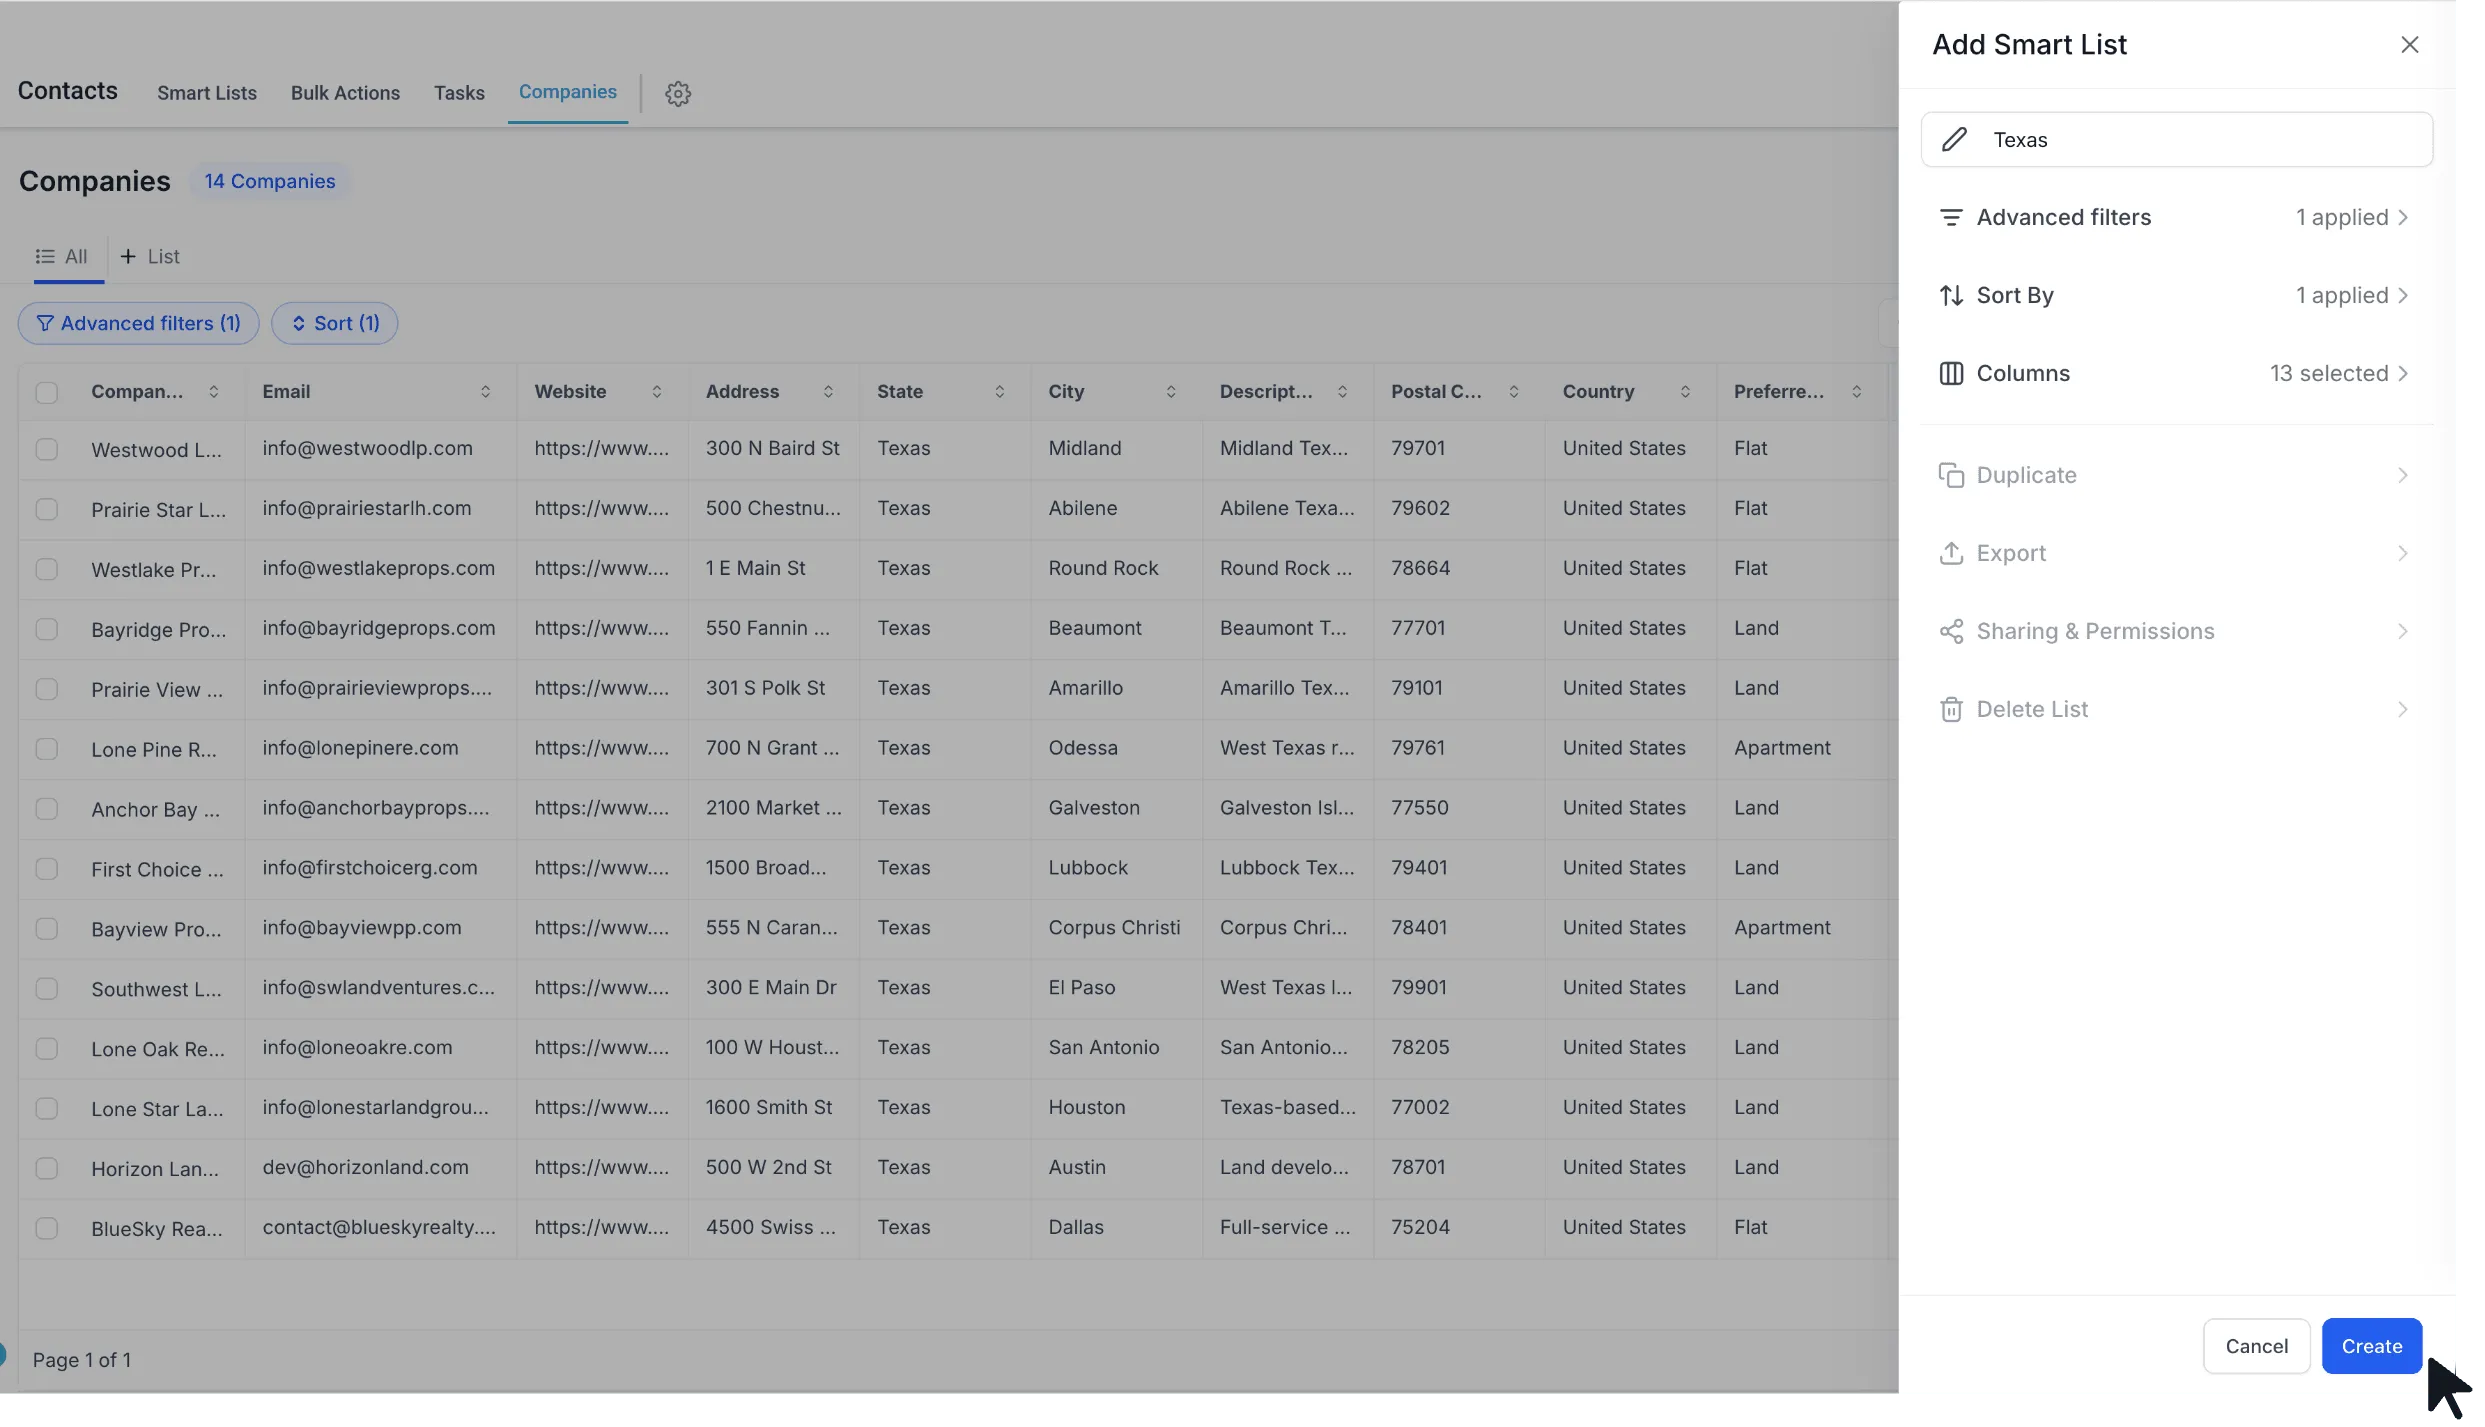Click the 14 Companies count badge
2485x1427 pixels.
click(x=270, y=181)
